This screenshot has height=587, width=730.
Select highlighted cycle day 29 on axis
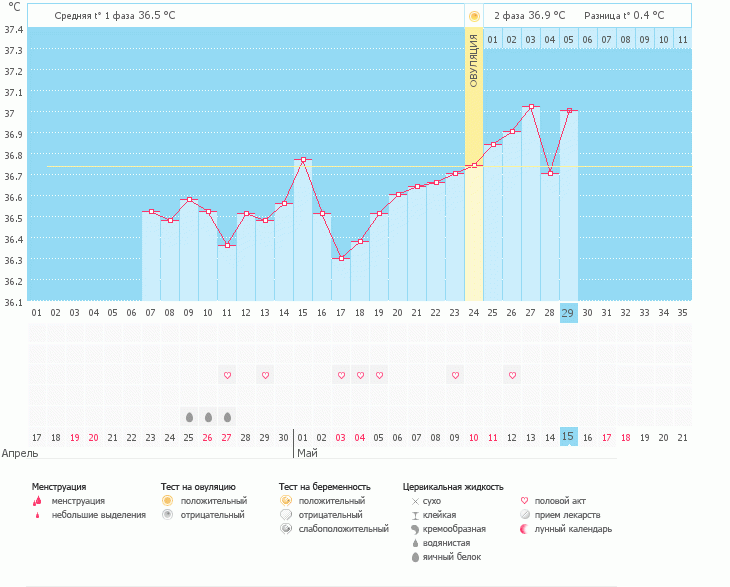pos(568,312)
